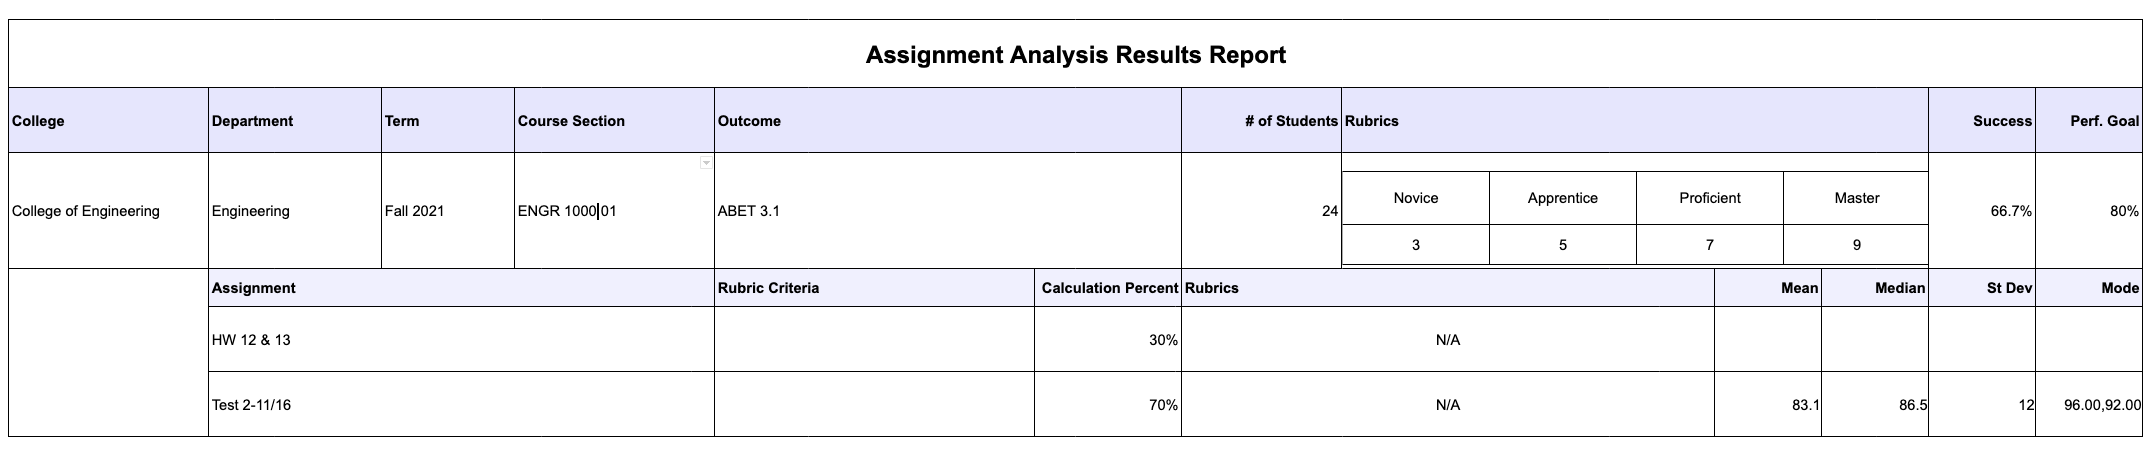
Task: Click the College of Engineering cell
Action: click(x=86, y=211)
